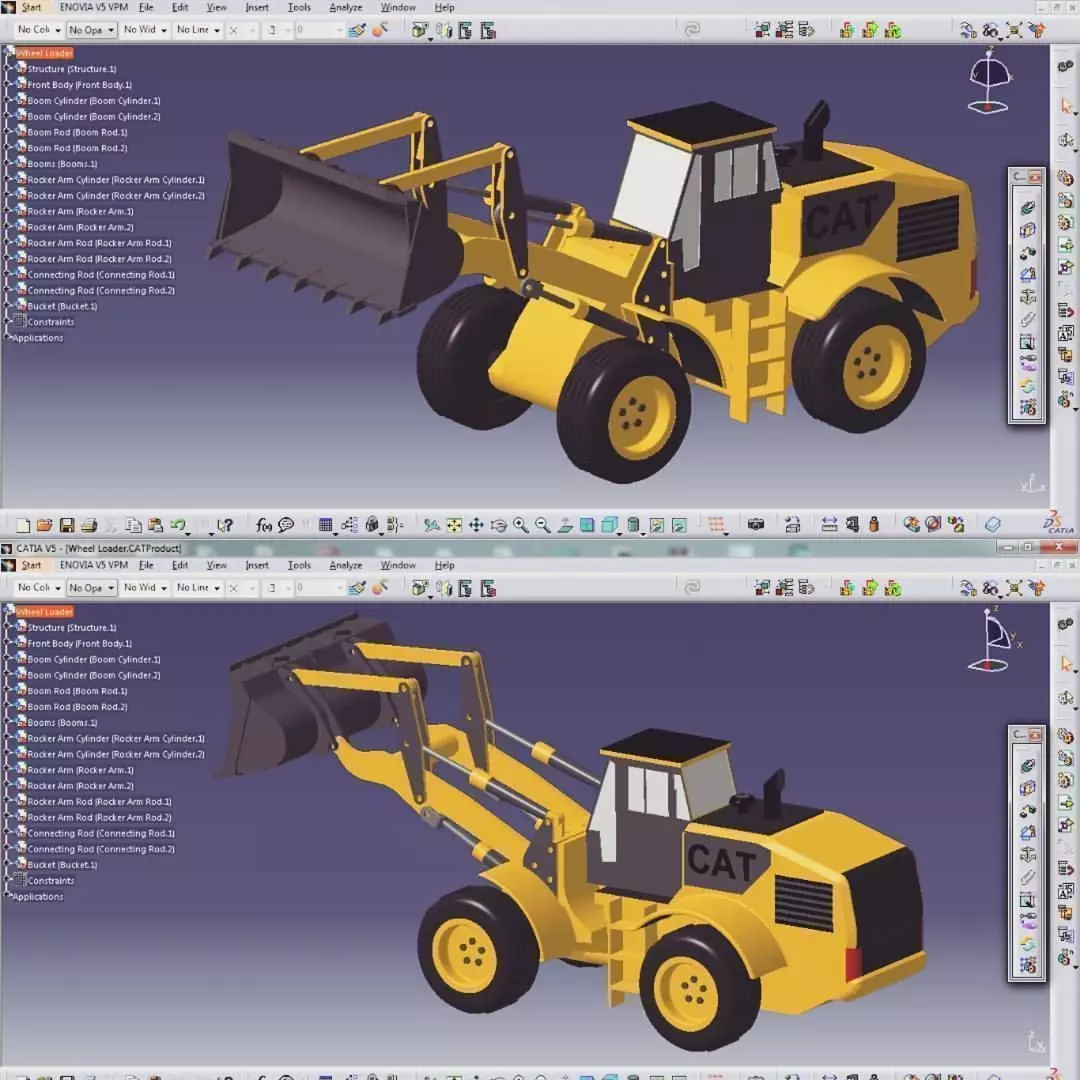This screenshot has width=1080, height=1080.
Task: Click New document icon in upper window toolbar
Action: pos(23,526)
